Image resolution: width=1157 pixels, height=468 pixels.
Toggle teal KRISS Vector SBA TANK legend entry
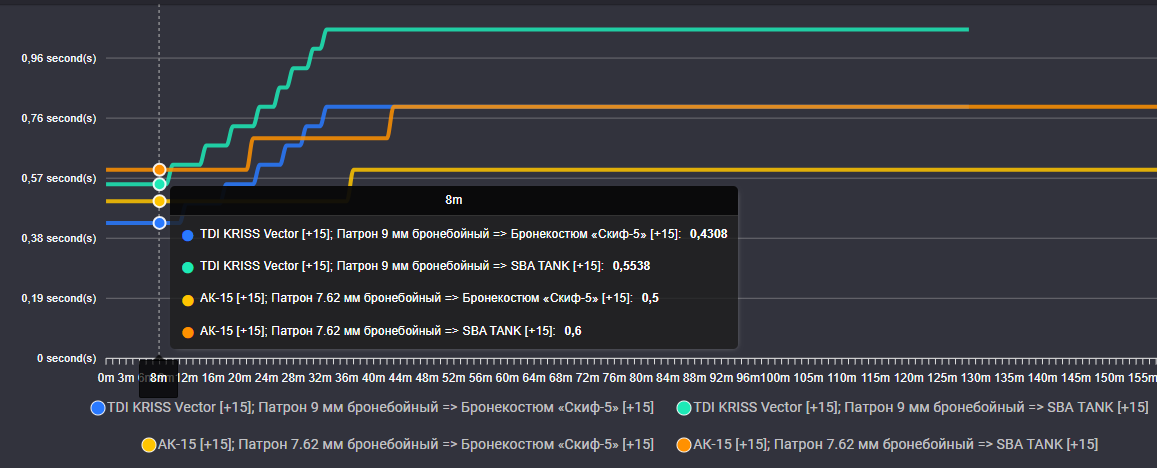click(912, 407)
